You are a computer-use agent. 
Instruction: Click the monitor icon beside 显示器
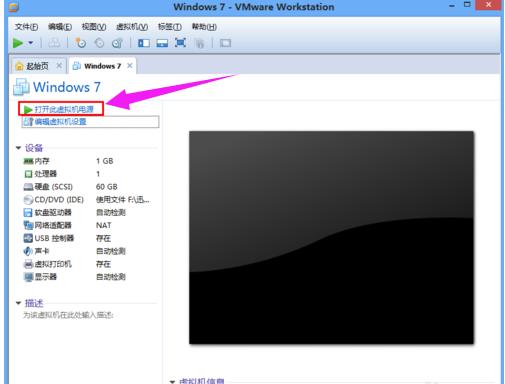28,277
